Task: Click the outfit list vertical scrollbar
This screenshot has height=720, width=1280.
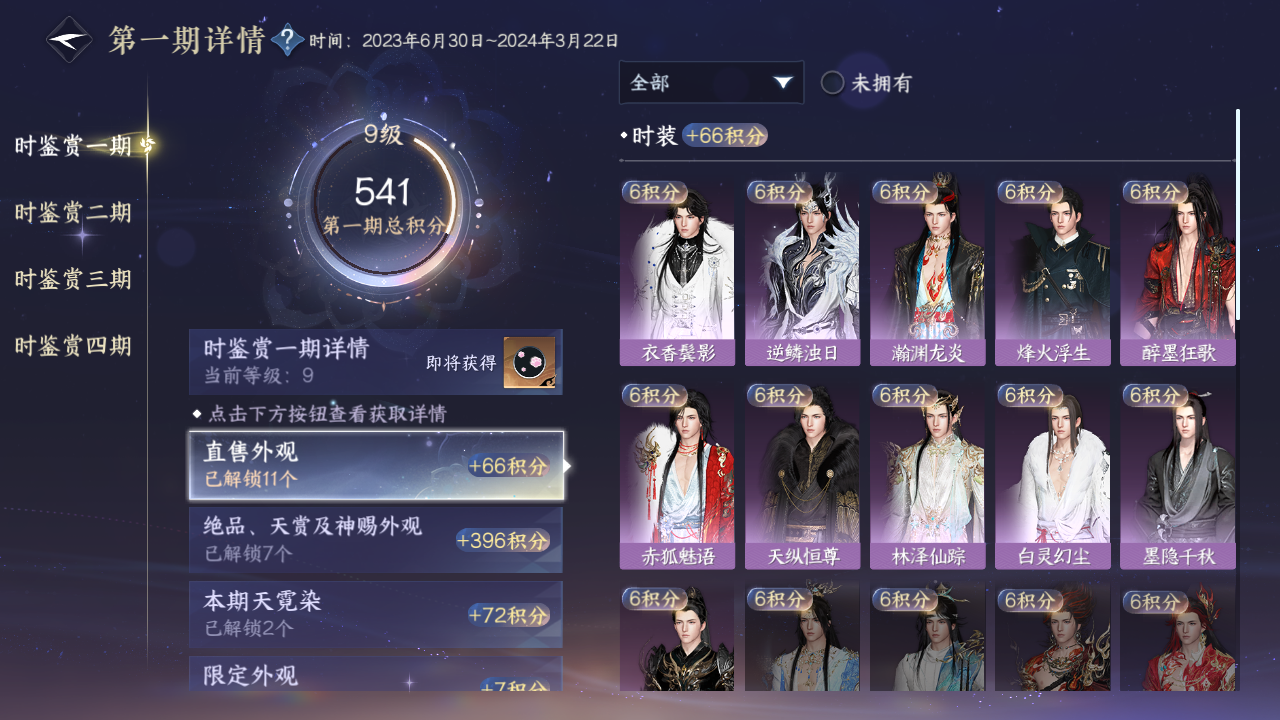Action: (1238, 215)
